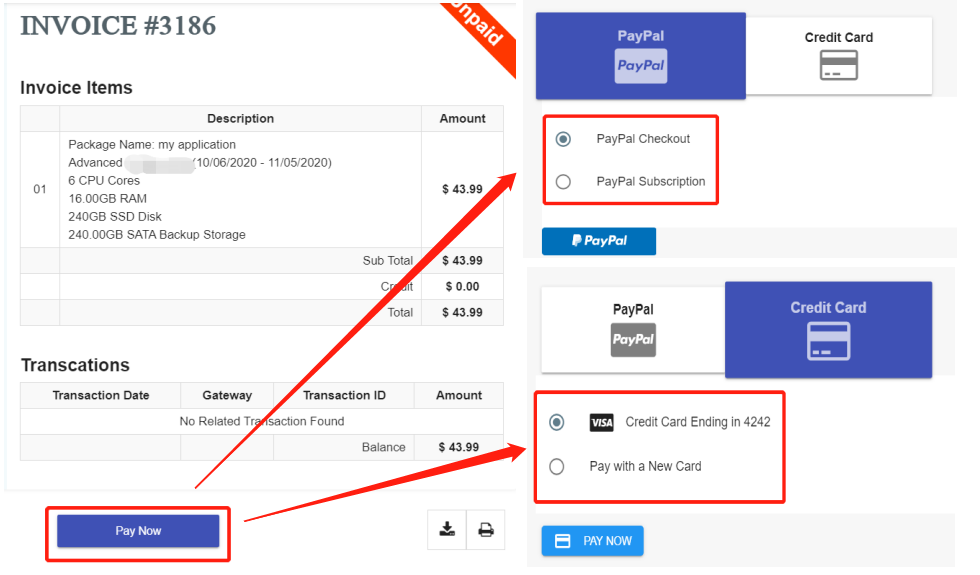Click the card icon in the highlighted Credit Card tab
The image size is (980, 575).
[828, 342]
